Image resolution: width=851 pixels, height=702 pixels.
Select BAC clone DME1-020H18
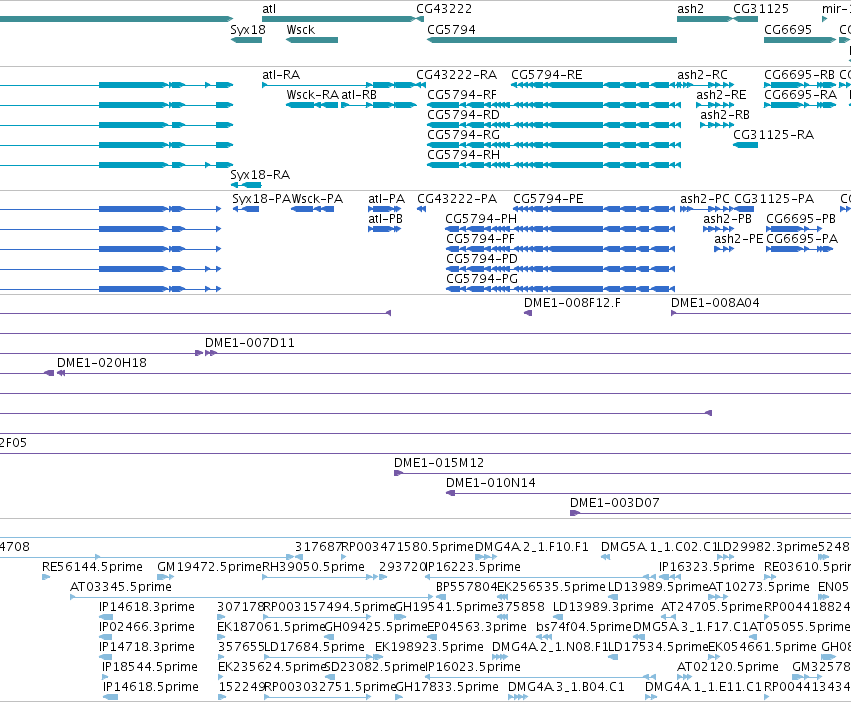coord(102,364)
